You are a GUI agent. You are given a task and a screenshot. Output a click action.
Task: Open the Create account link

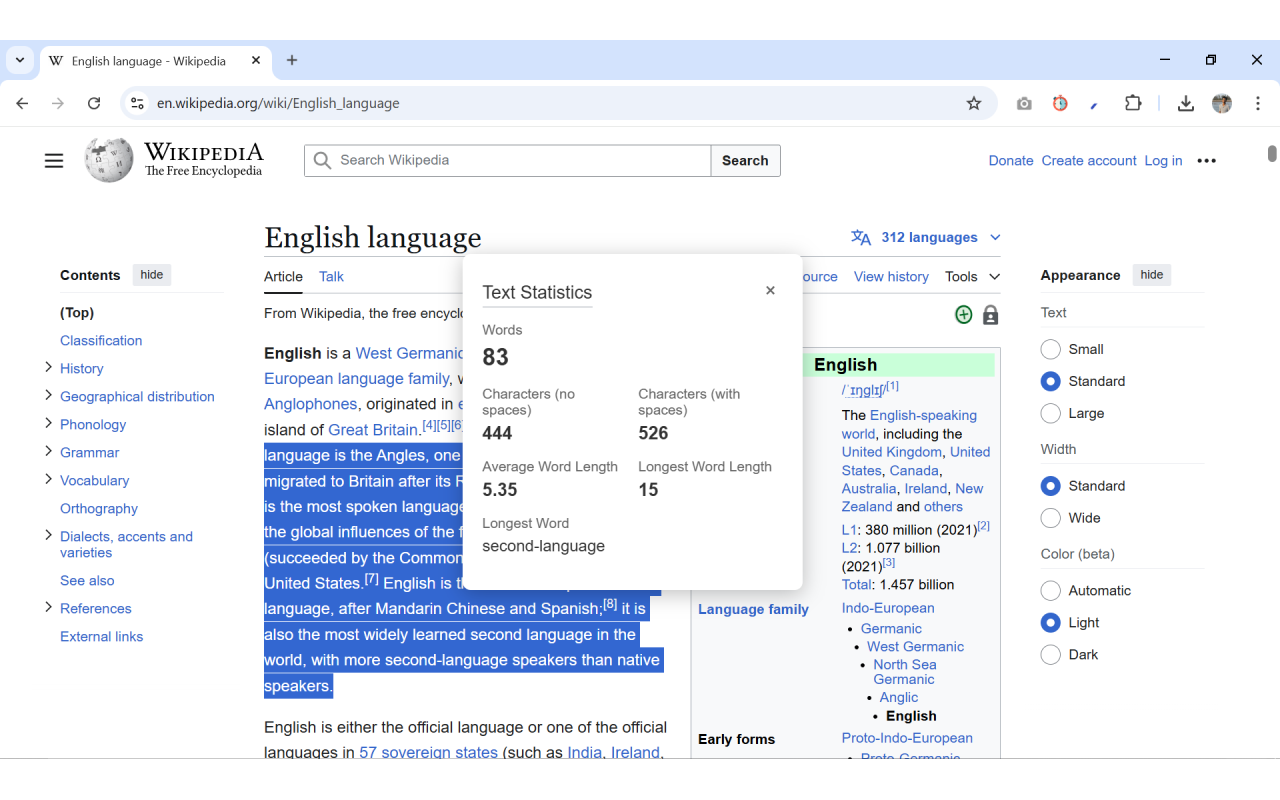click(x=1089, y=160)
